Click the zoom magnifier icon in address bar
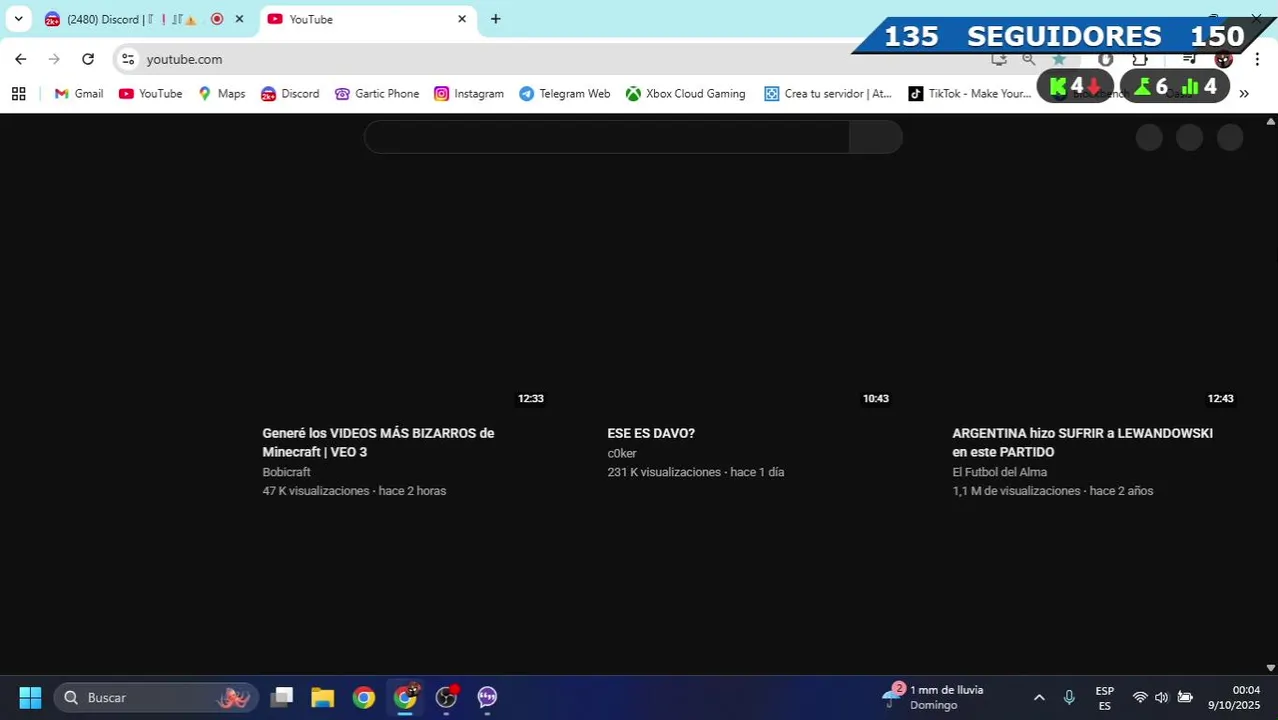 click(1029, 59)
